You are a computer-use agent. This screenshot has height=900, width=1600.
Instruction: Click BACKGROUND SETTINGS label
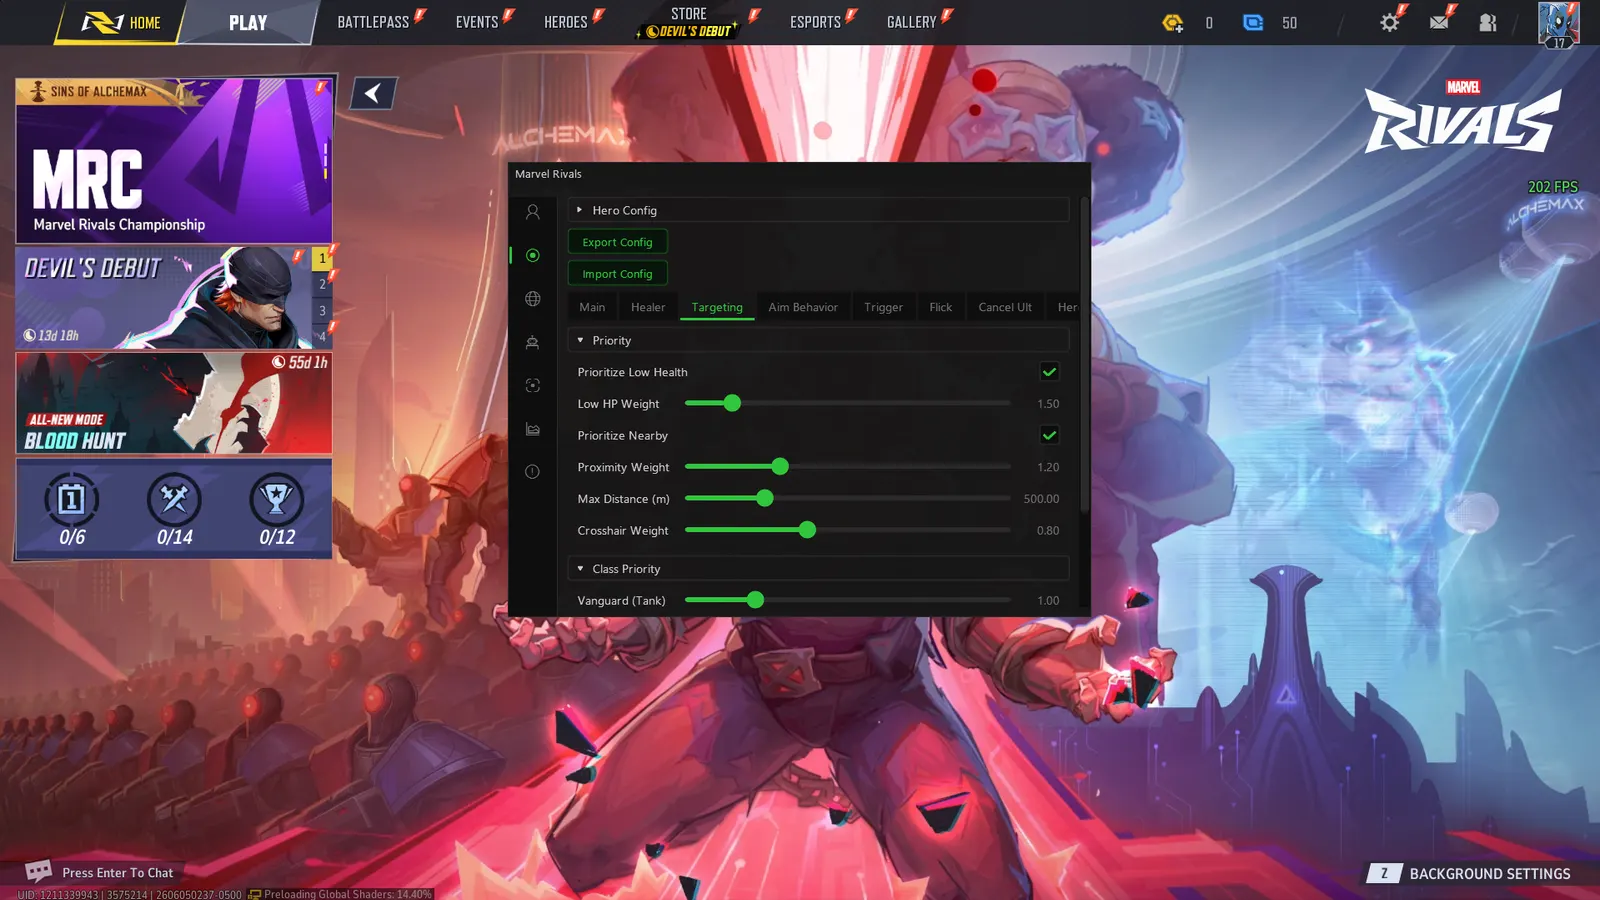(1490, 874)
